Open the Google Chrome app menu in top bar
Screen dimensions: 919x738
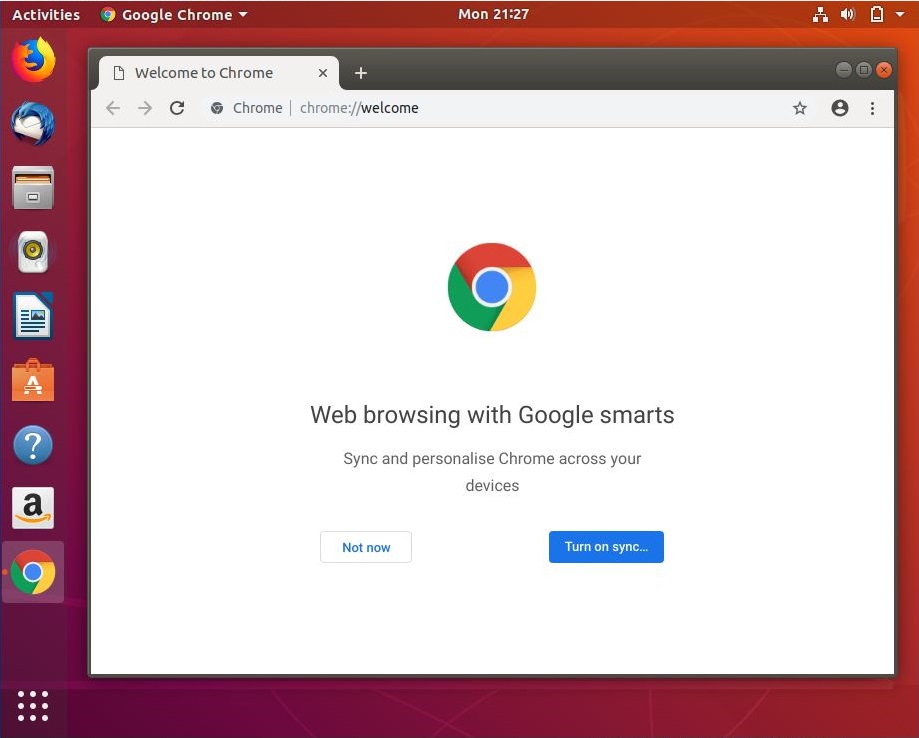tap(174, 15)
